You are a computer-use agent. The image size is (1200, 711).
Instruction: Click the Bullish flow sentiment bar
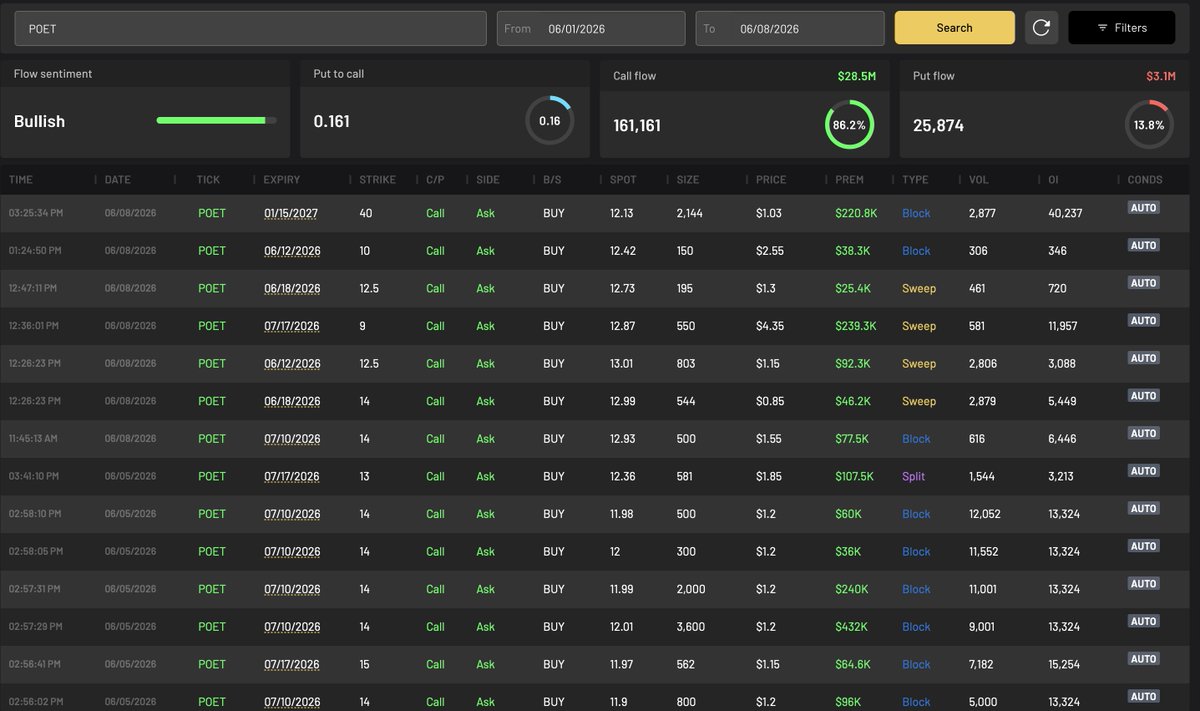pyautogui.click(x=217, y=121)
